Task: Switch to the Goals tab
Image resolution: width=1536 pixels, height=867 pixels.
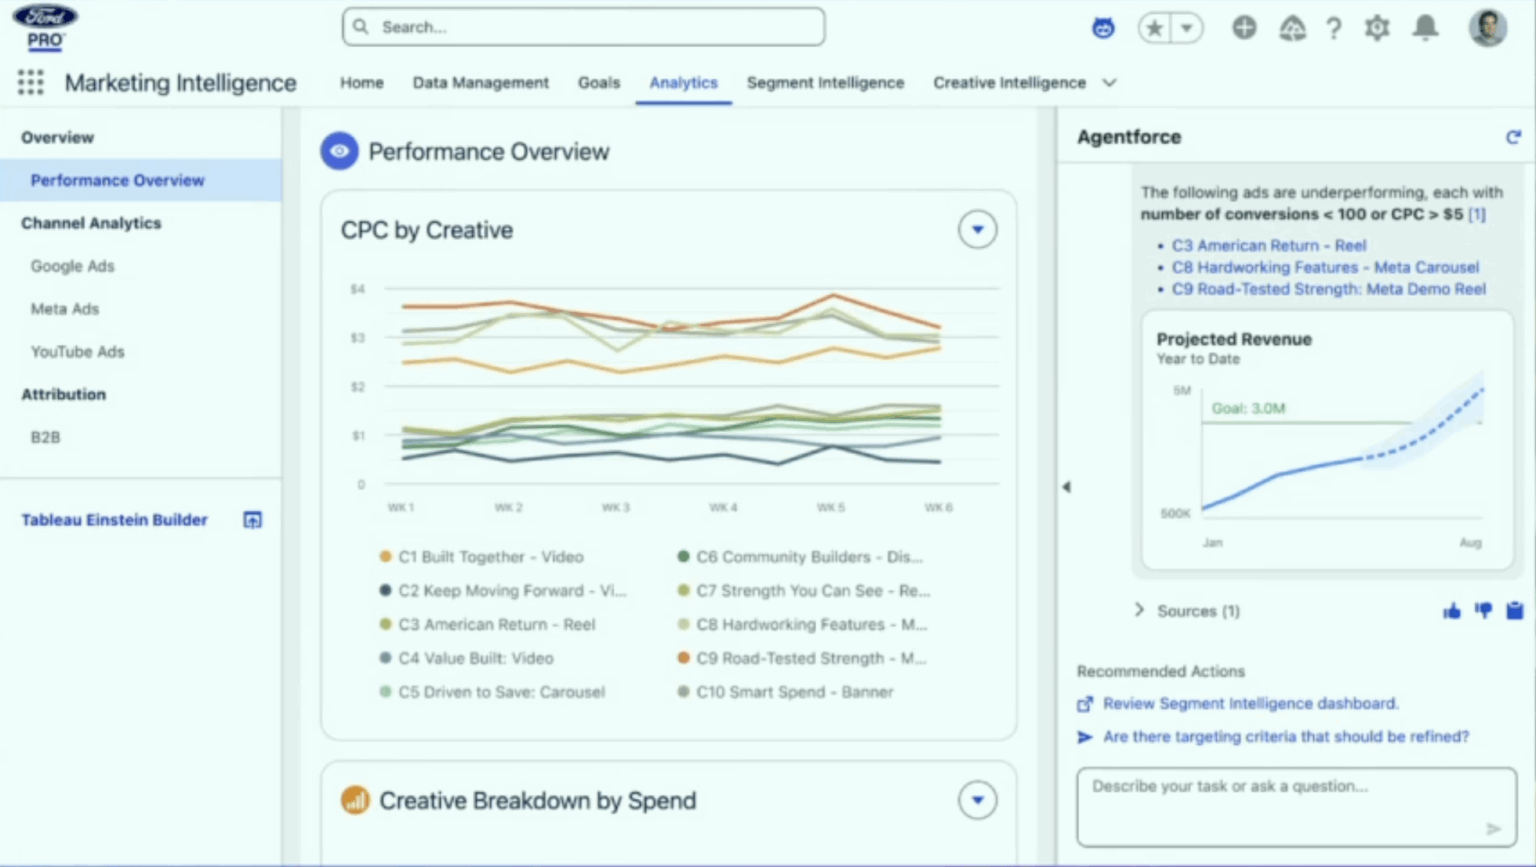Action: 599,83
